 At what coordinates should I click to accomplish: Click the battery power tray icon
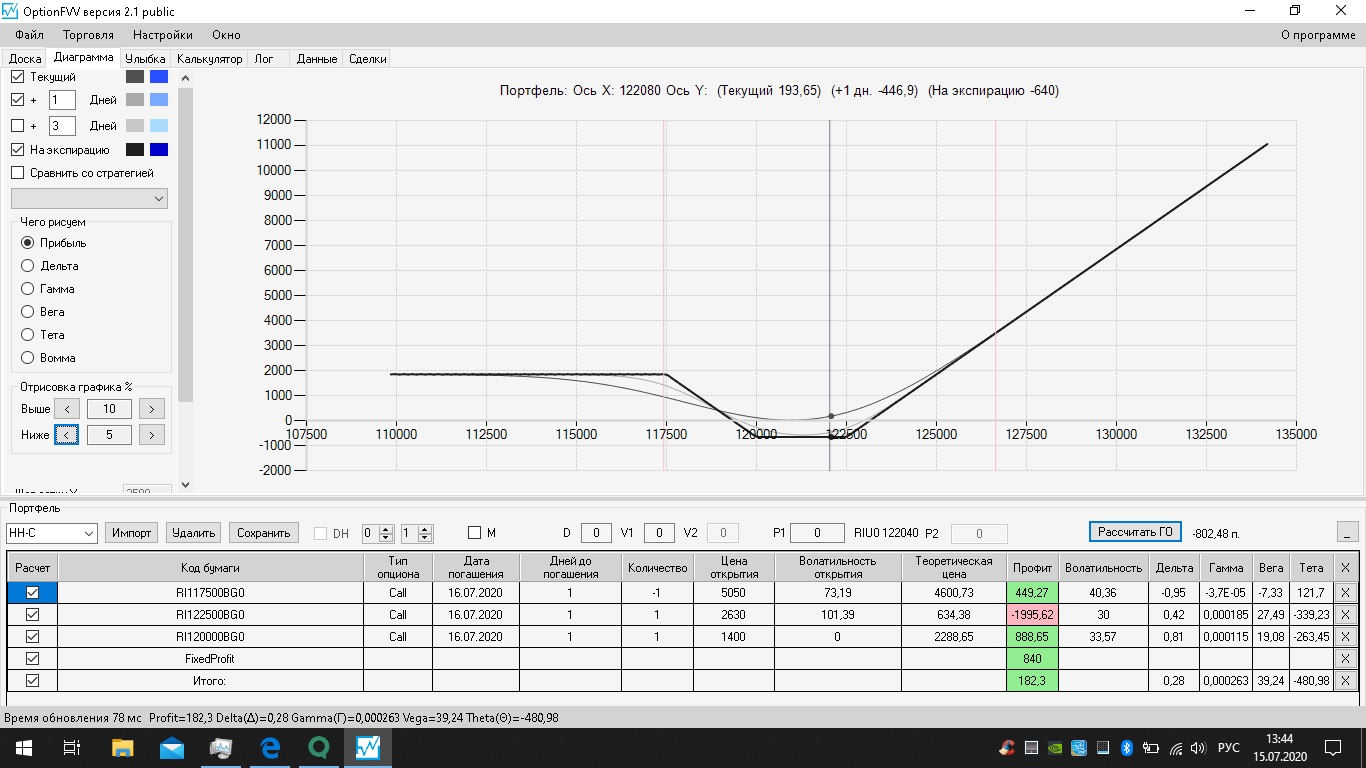coord(1151,748)
